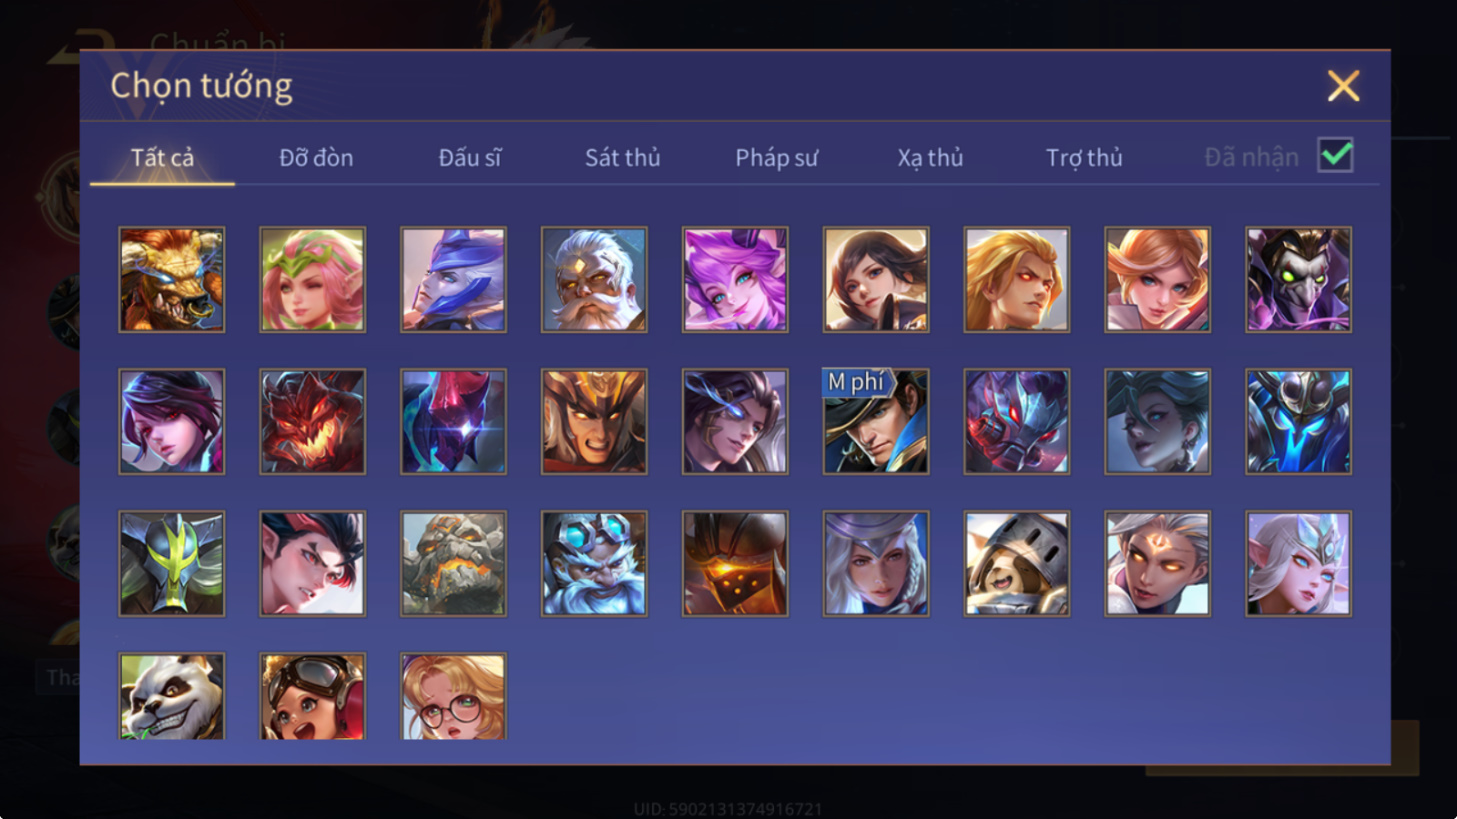Select the orange lion beast hero portrait
The width and height of the screenshot is (1457, 819).
pyautogui.click(x=172, y=279)
